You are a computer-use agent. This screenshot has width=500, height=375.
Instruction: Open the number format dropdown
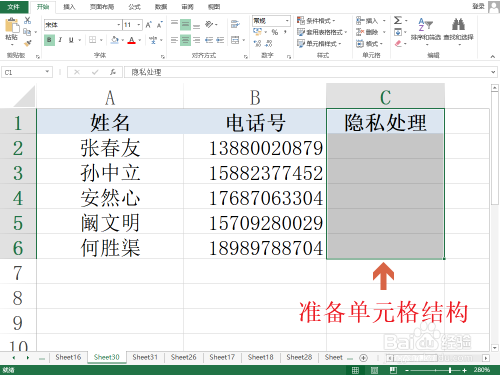point(287,21)
